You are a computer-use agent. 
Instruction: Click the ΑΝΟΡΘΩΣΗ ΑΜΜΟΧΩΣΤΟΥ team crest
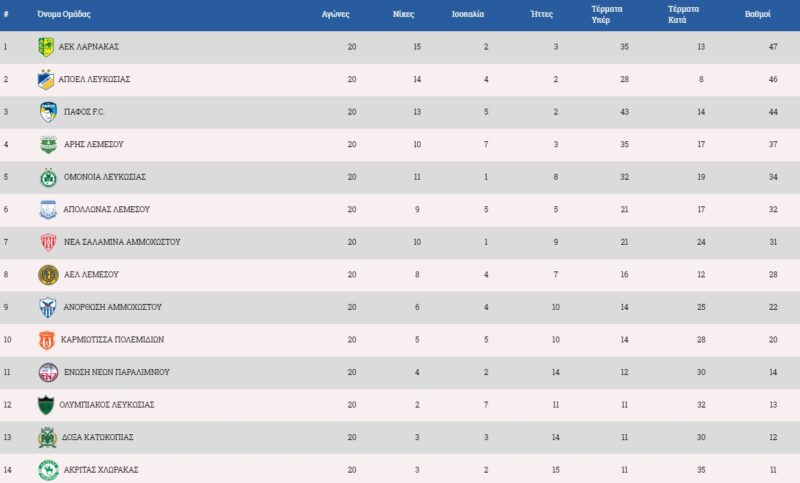[x=47, y=308]
